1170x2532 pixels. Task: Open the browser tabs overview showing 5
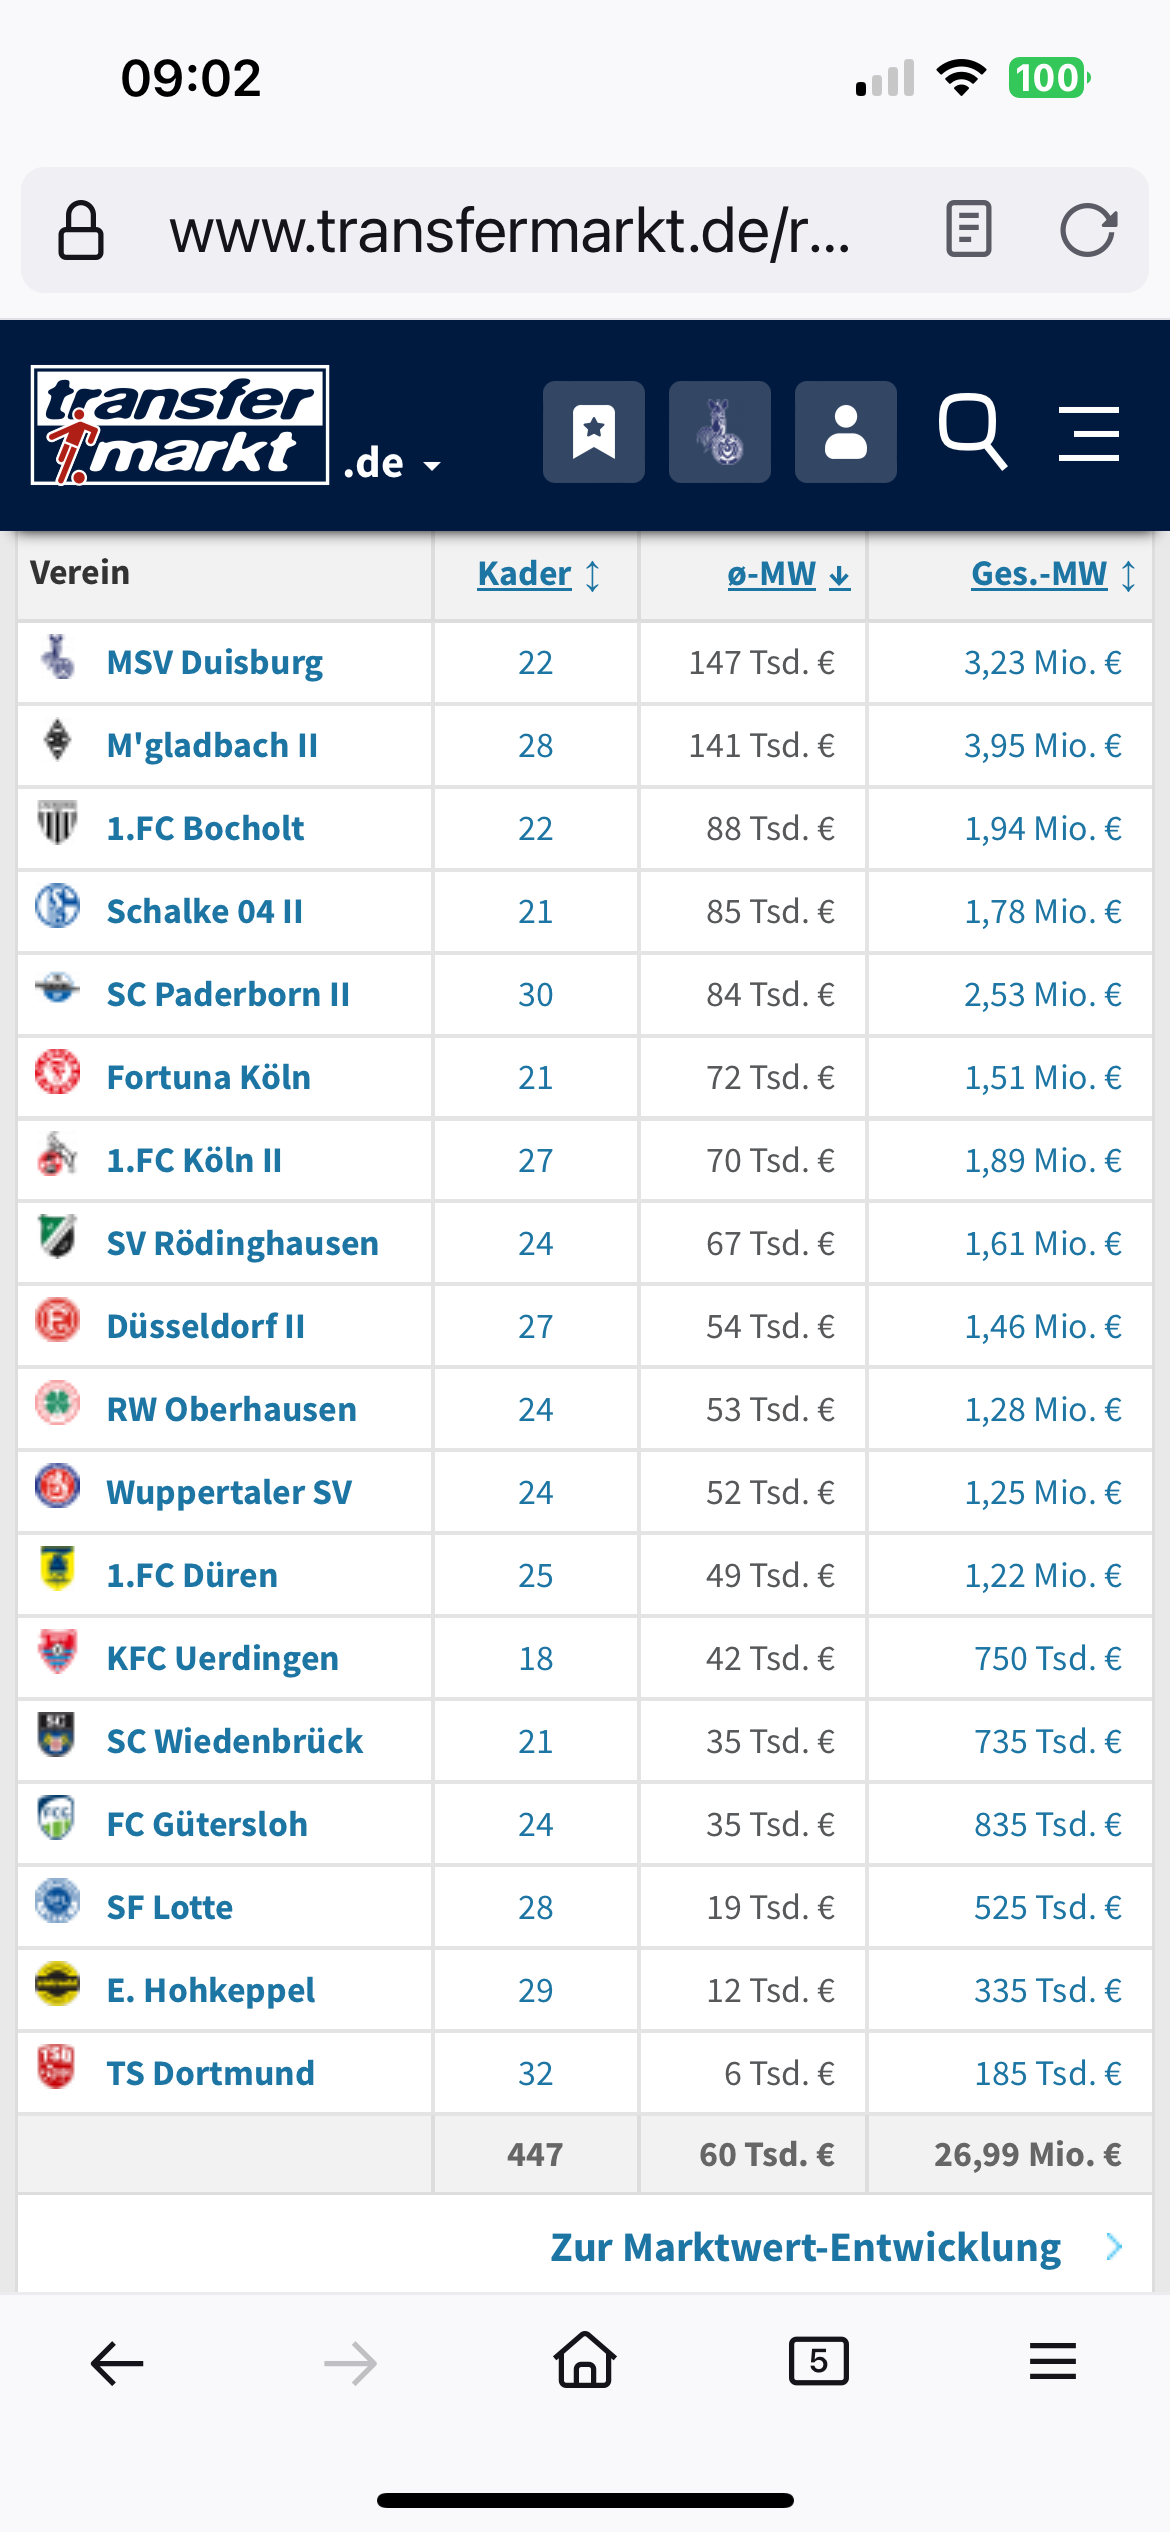tap(819, 2361)
